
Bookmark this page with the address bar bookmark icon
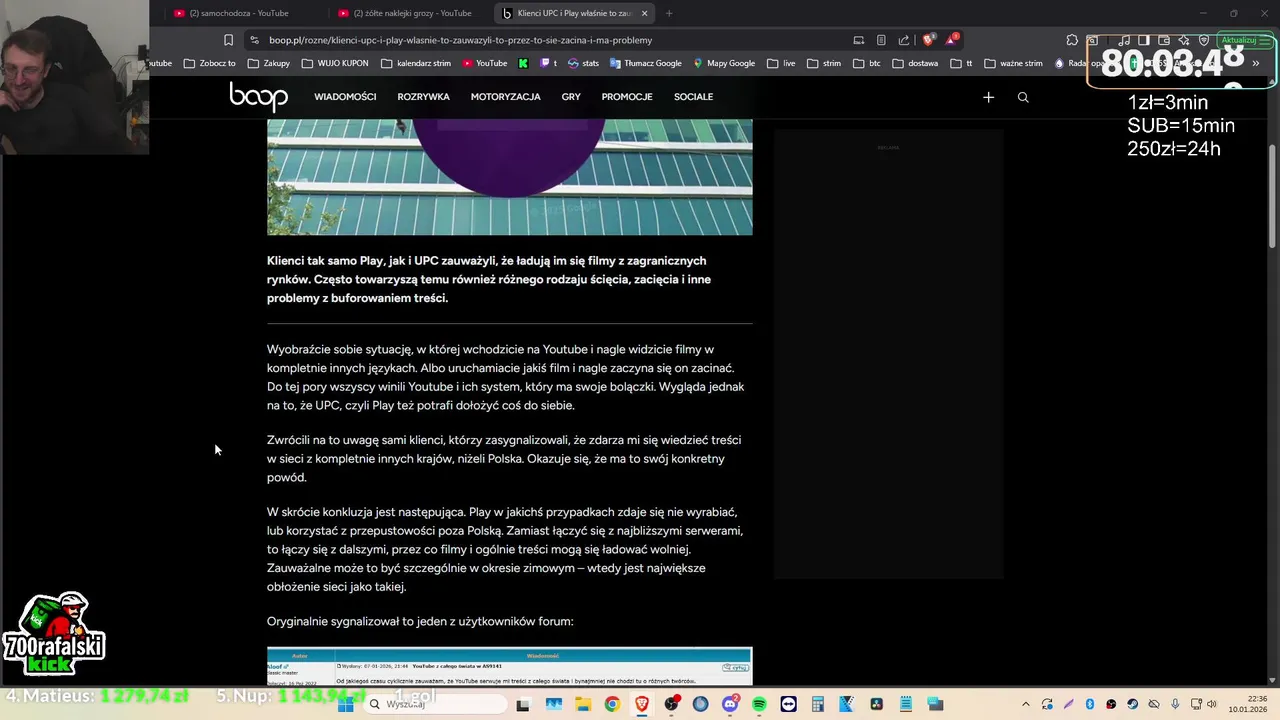pos(228,40)
